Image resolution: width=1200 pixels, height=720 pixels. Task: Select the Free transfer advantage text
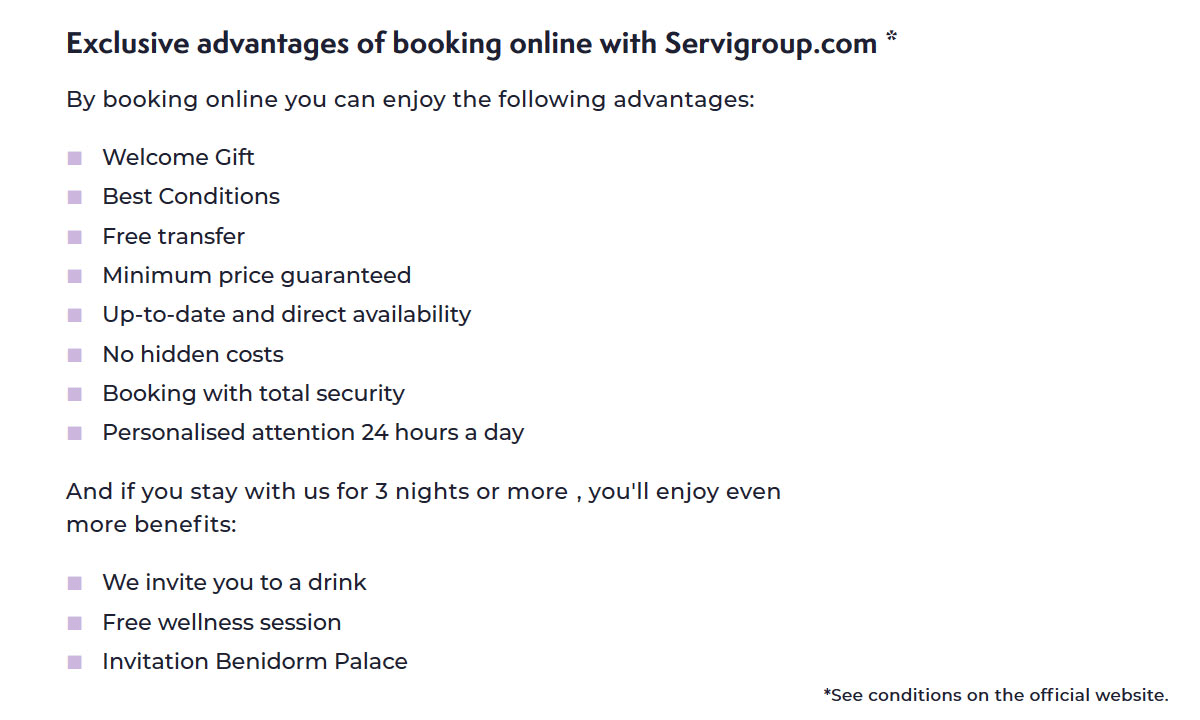point(173,236)
